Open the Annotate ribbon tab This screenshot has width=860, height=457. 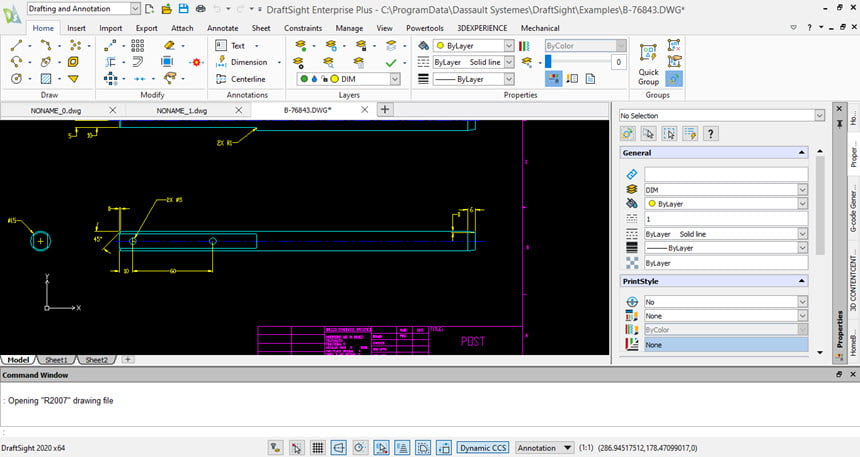coord(223,28)
